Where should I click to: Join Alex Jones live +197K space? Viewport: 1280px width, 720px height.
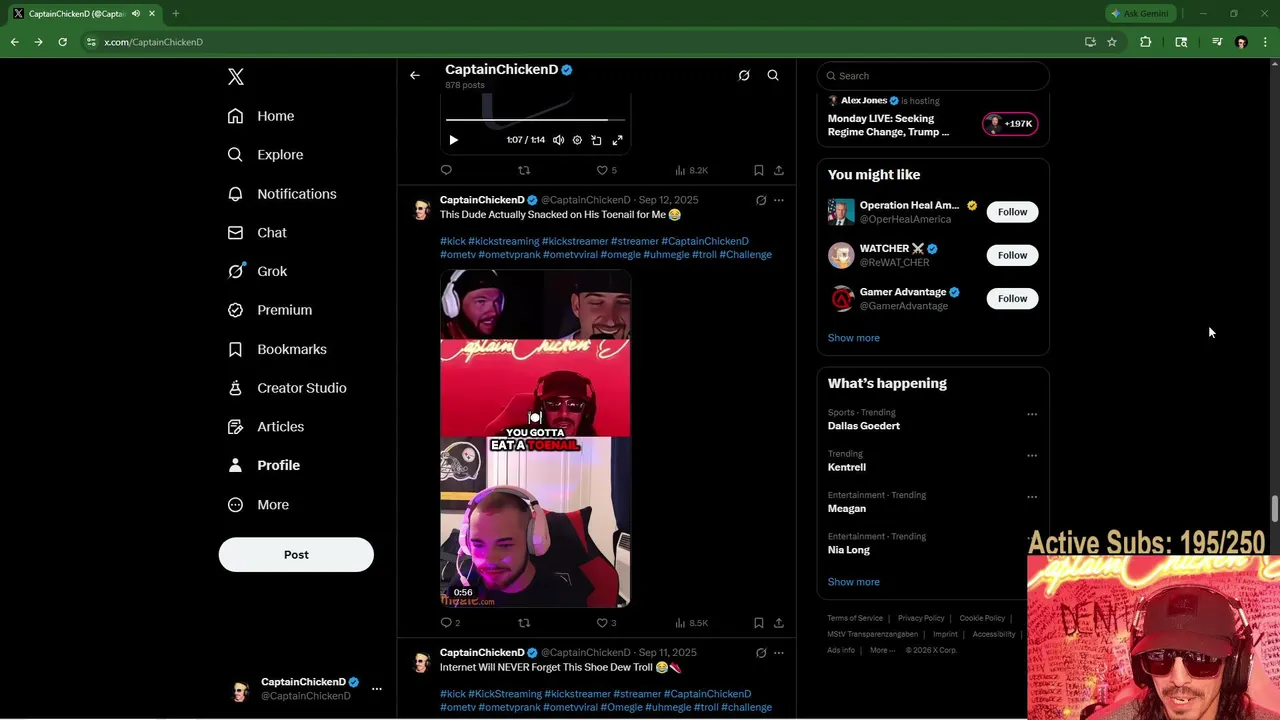(1011, 124)
